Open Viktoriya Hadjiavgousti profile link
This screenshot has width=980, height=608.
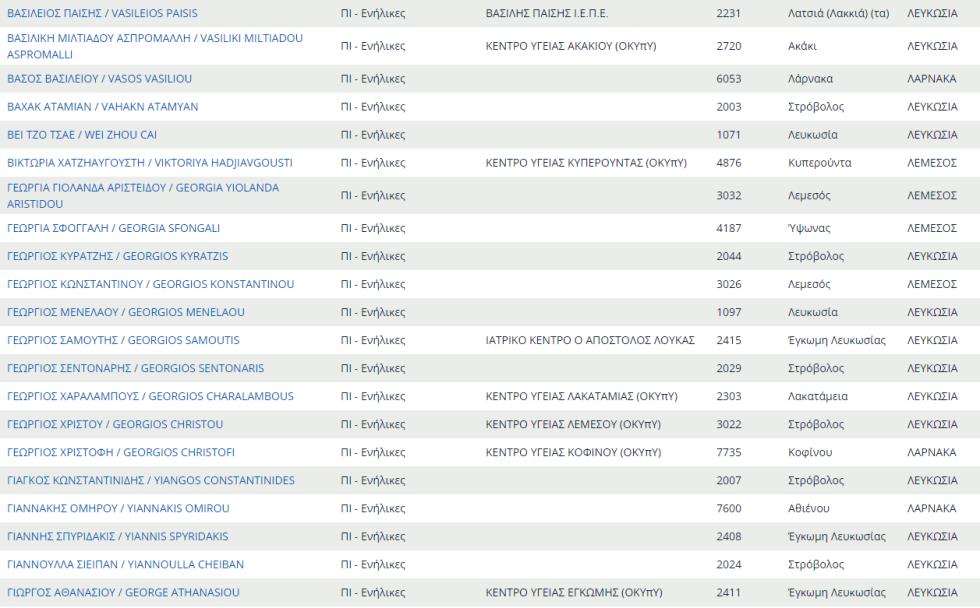coord(150,163)
